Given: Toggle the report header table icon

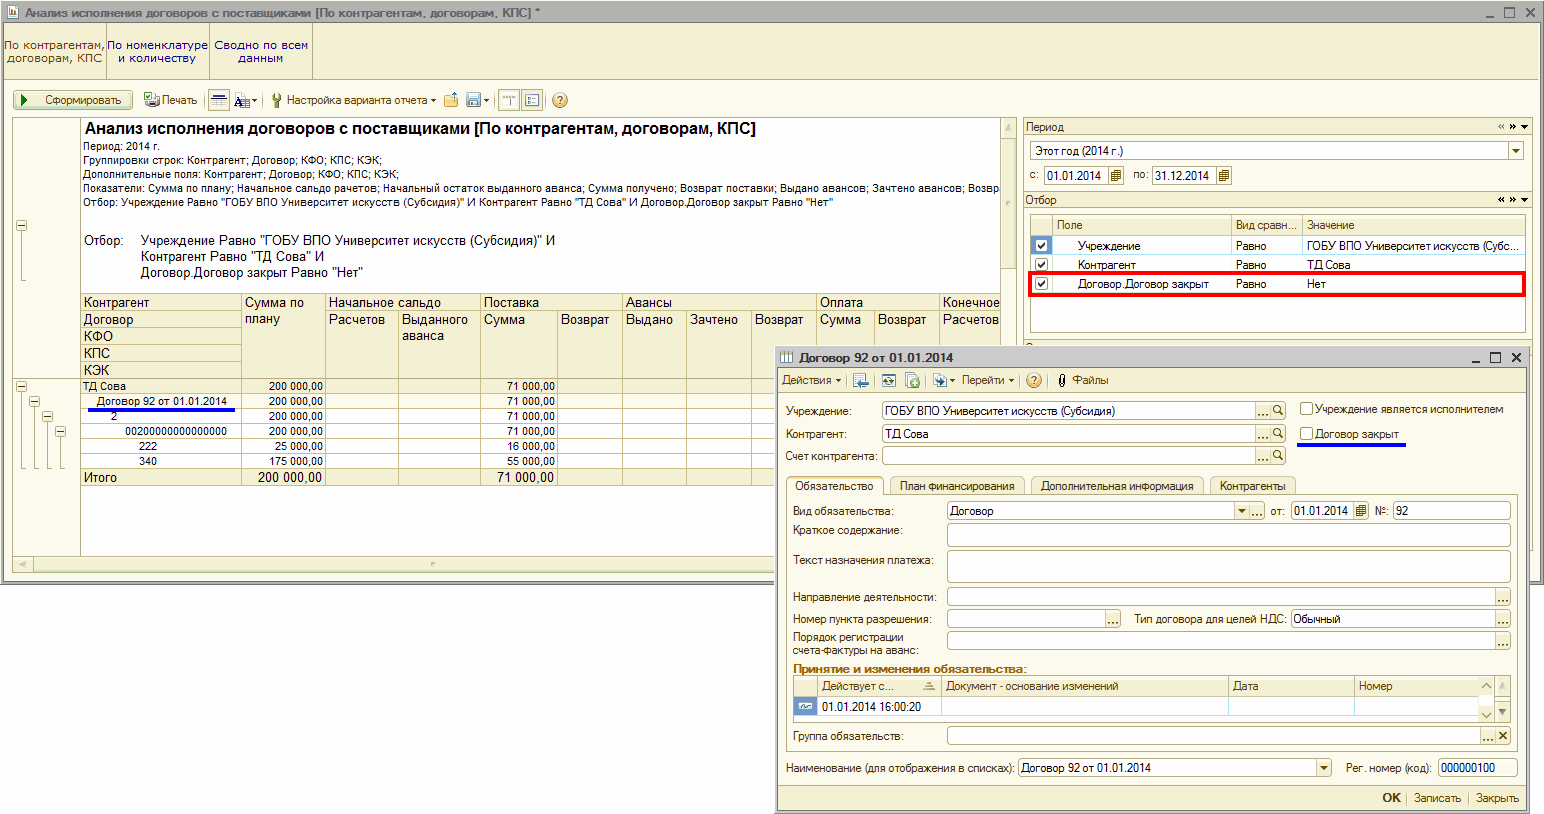Looking at the screenshot, I should click(x=219, y=100).
